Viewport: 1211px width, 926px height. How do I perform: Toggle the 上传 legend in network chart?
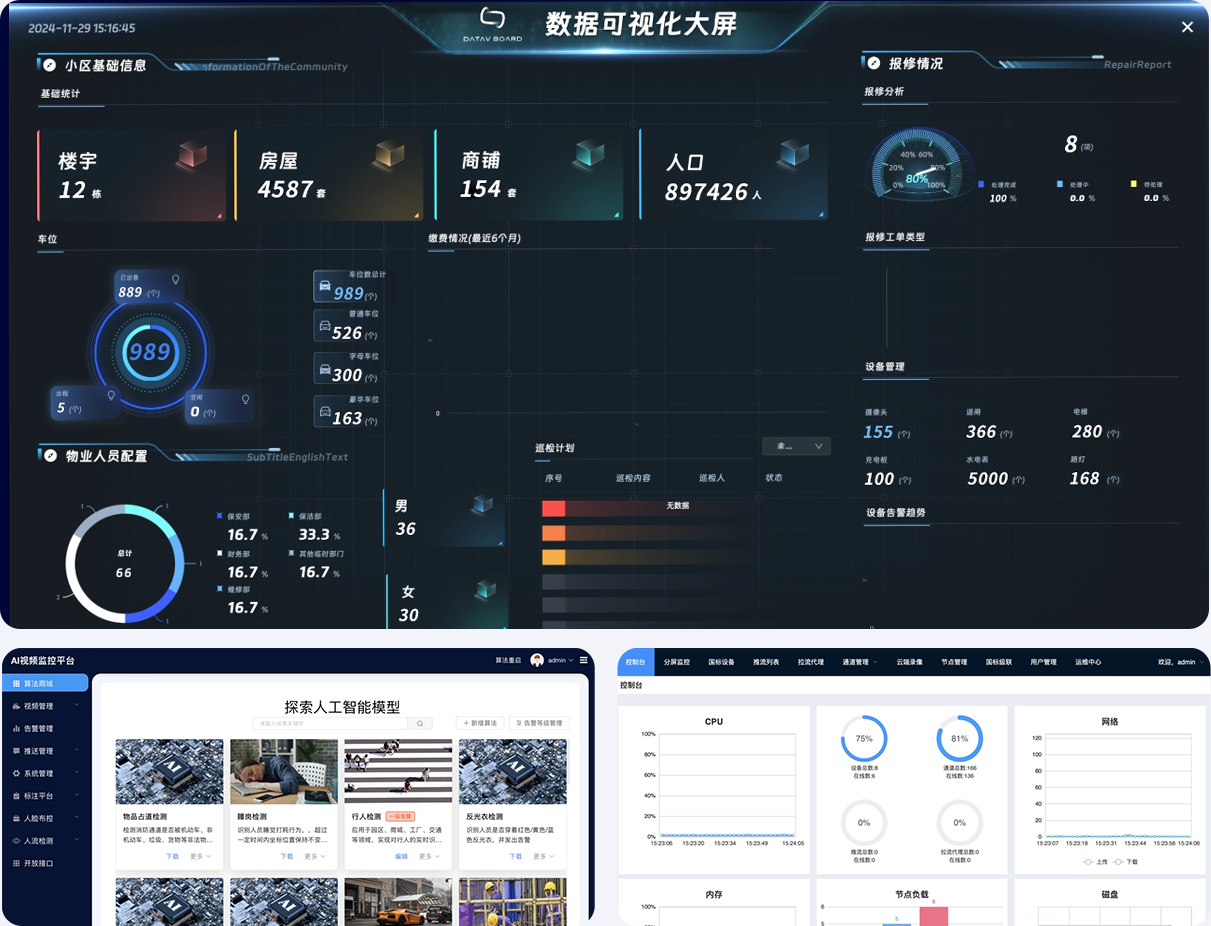click(x=1095, y=861)
